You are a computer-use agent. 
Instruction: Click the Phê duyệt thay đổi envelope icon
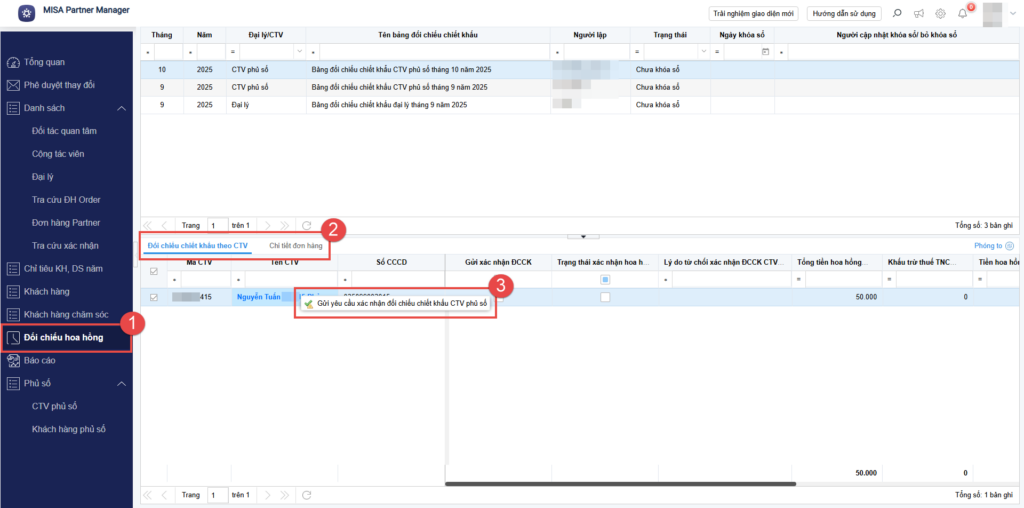[x=12, y=86]
